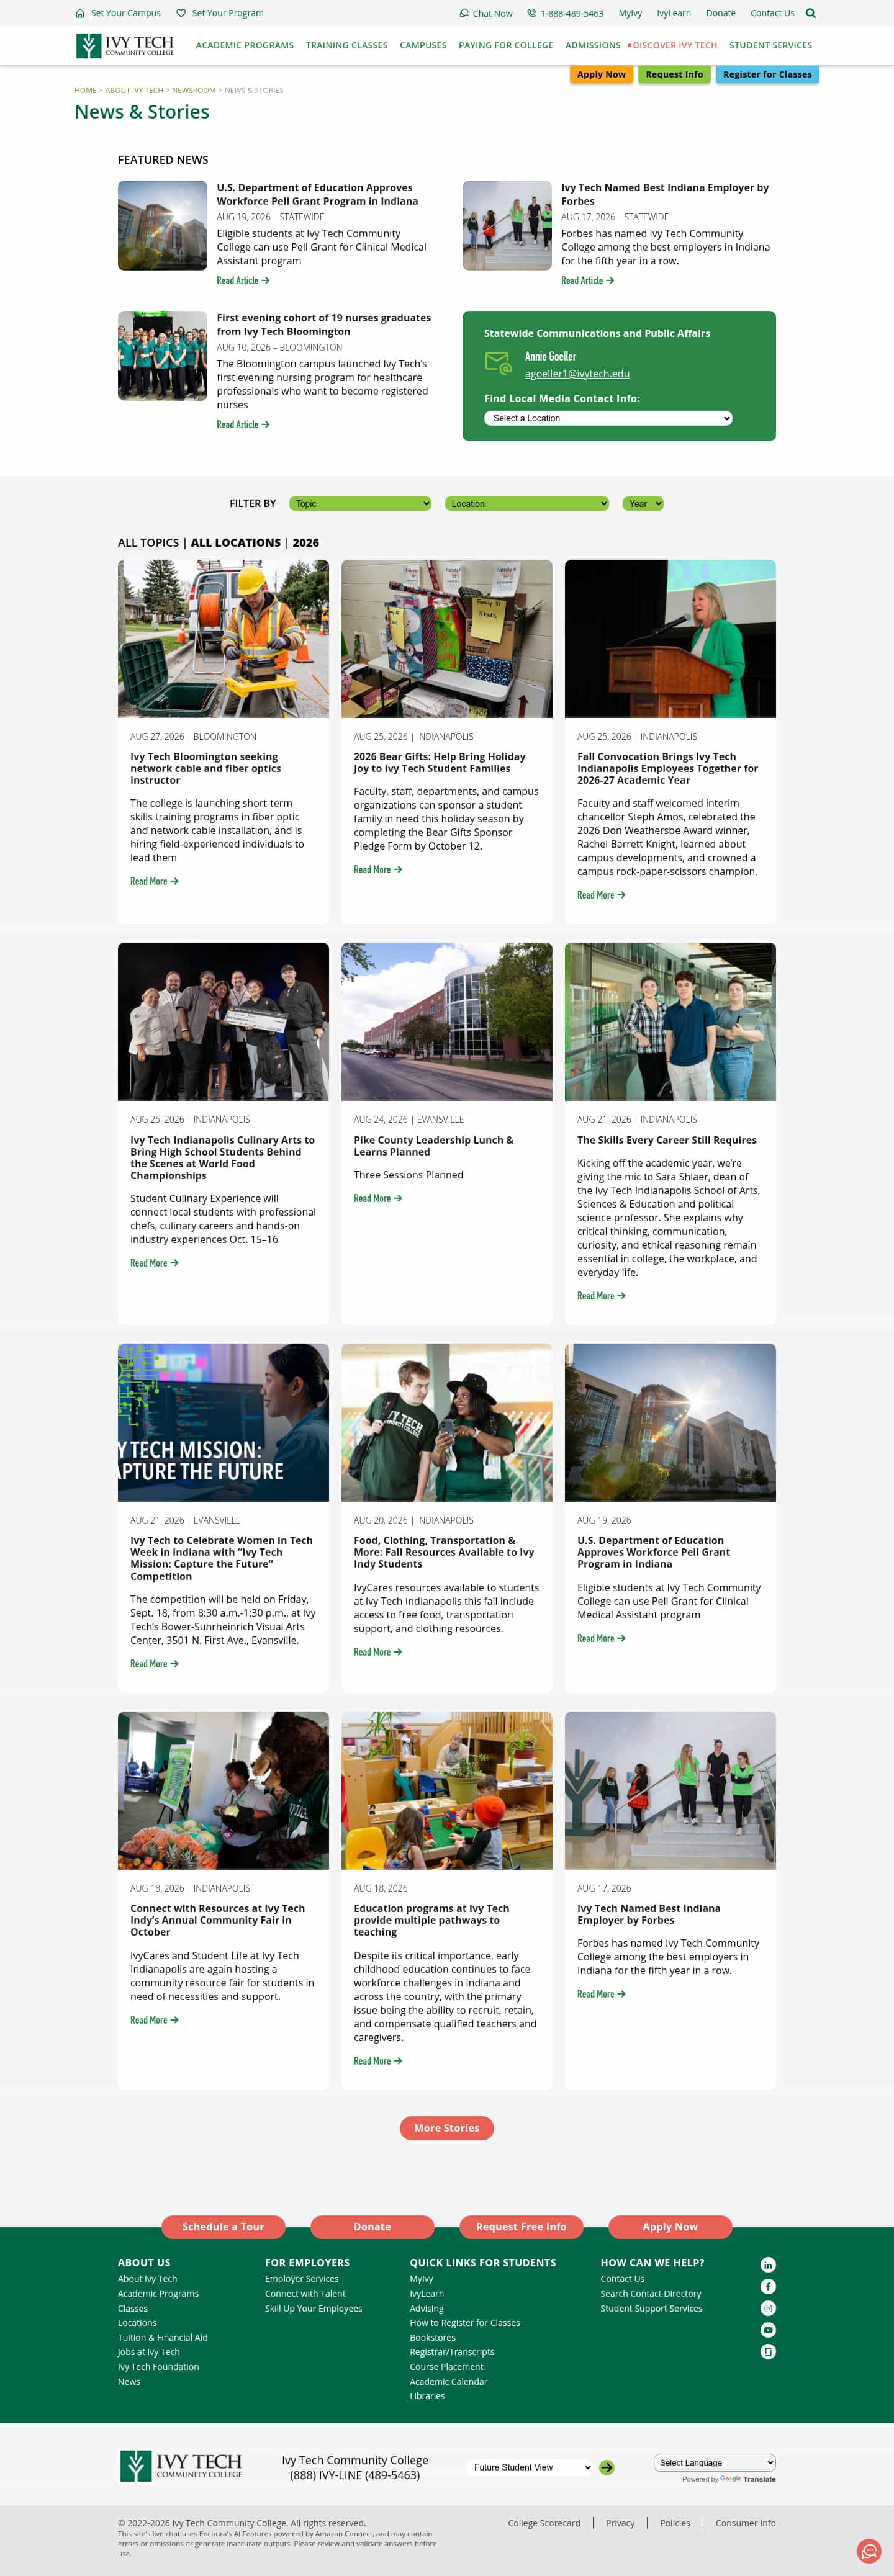
Task: Open Paying for College menu
Action: (506, 45)
